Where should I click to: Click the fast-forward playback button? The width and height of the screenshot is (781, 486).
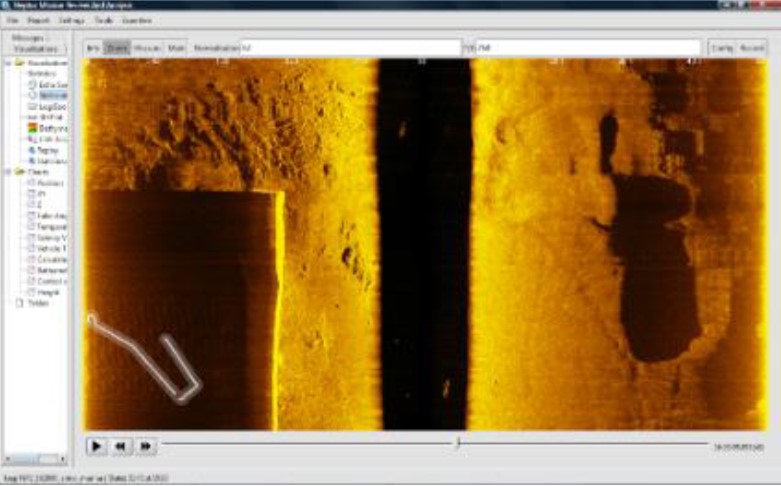tap(145, 446)
